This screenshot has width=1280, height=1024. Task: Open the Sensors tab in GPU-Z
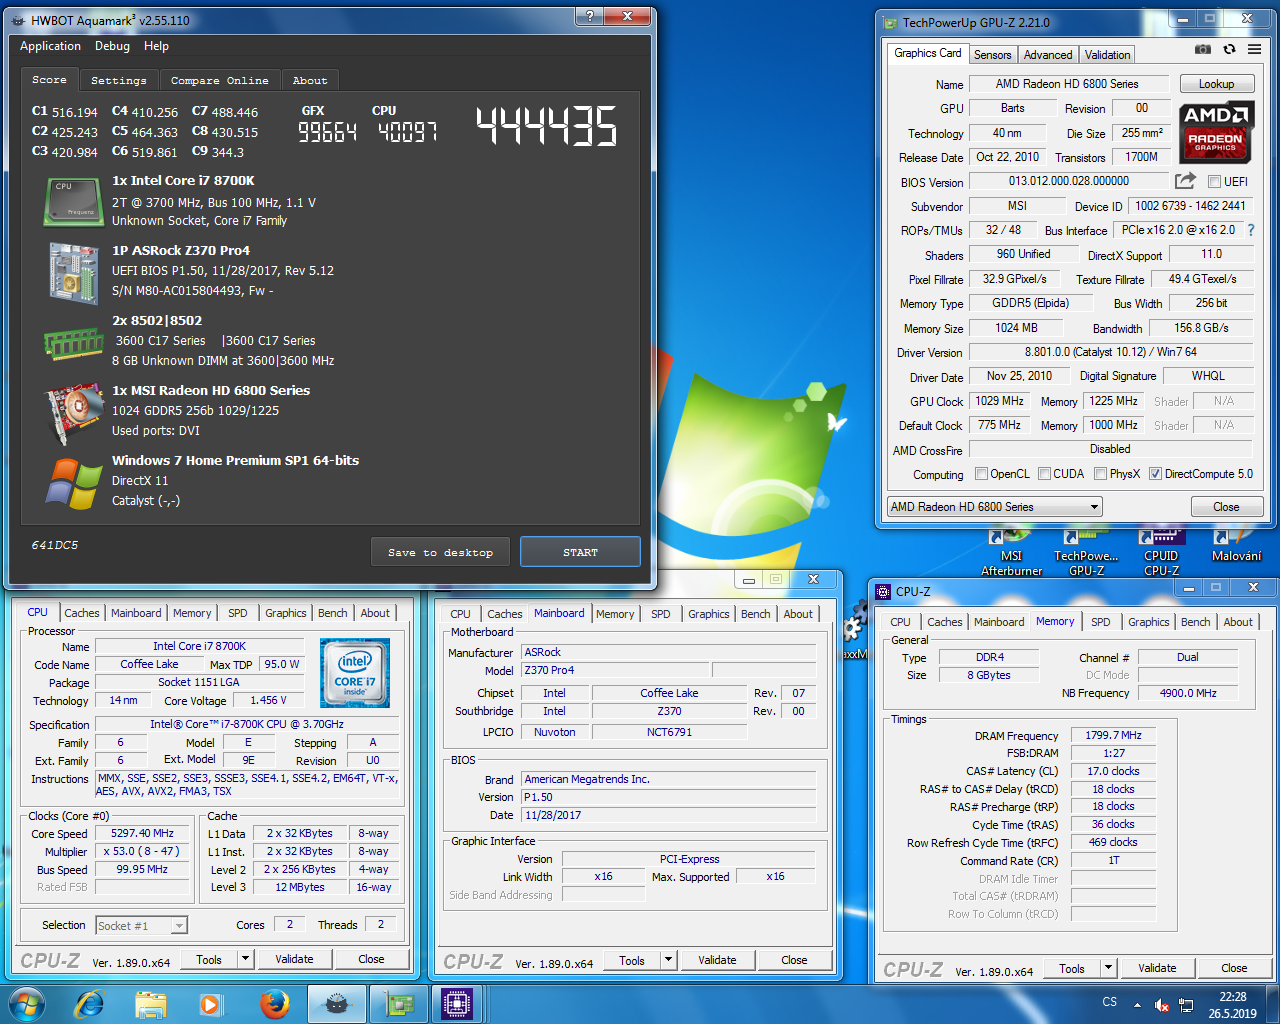click(992, 55)
